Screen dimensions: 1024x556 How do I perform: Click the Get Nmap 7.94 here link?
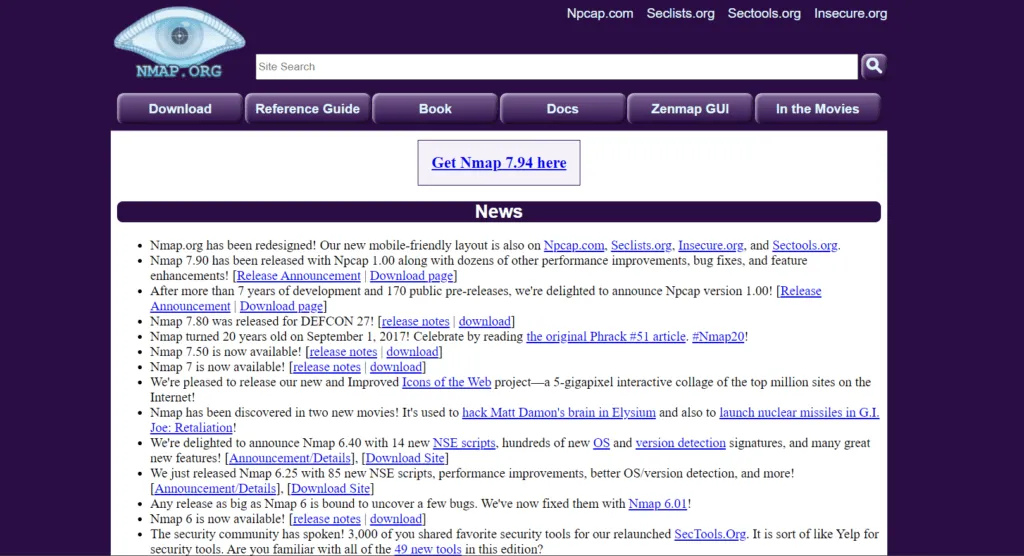(498, 163)
